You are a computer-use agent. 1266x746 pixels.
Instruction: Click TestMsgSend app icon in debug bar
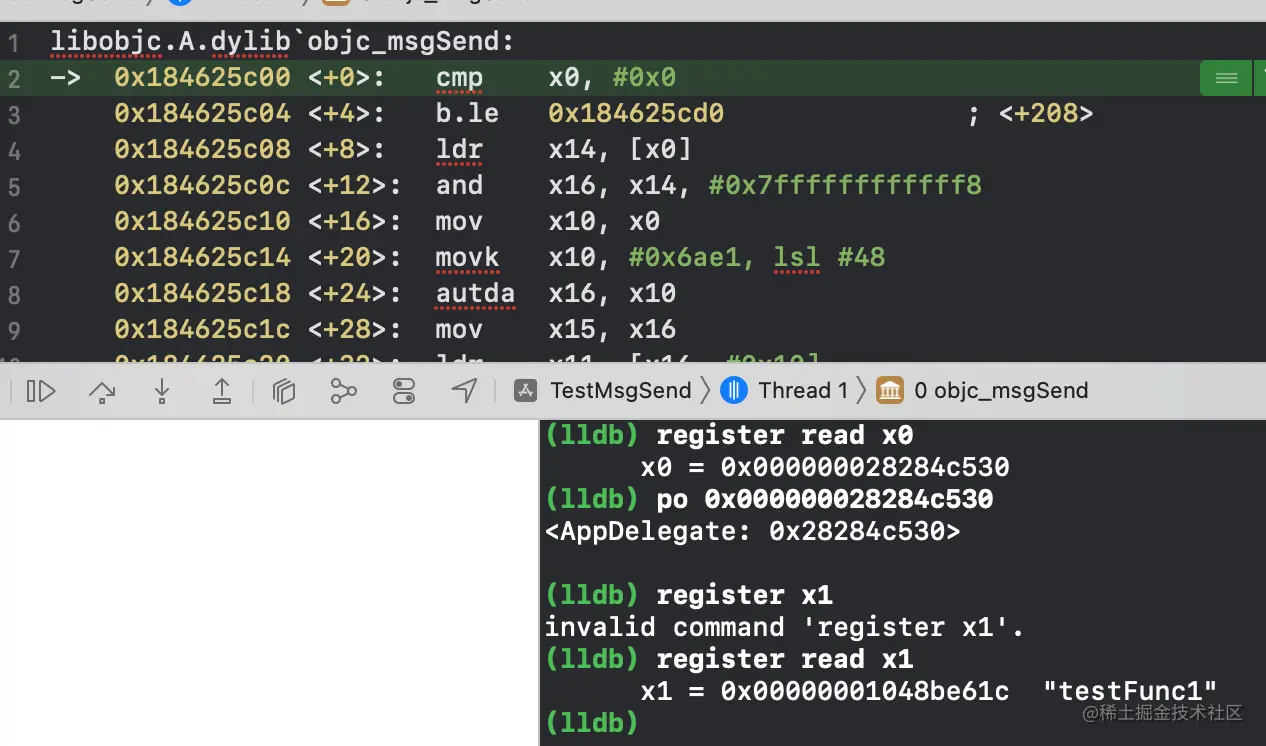click(526, 391)
